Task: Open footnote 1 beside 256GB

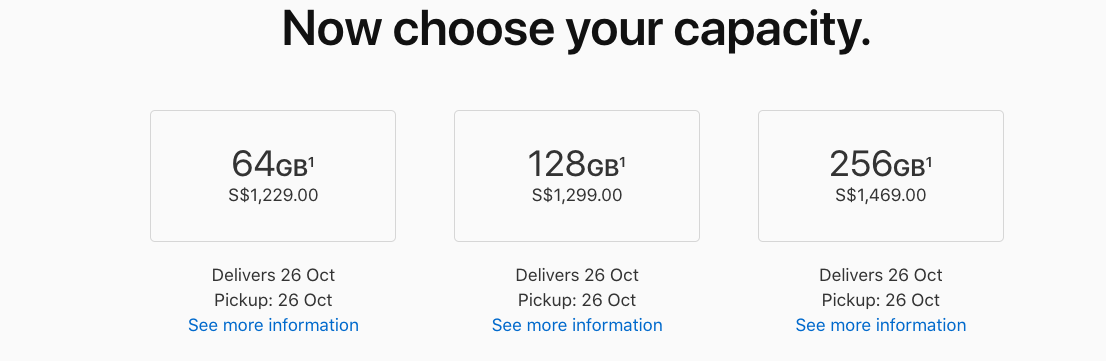Action: (x=929, y=162)
